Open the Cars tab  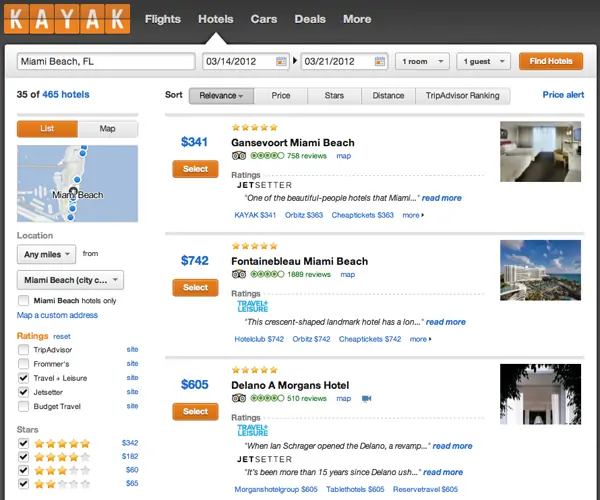tap(264, 19)
